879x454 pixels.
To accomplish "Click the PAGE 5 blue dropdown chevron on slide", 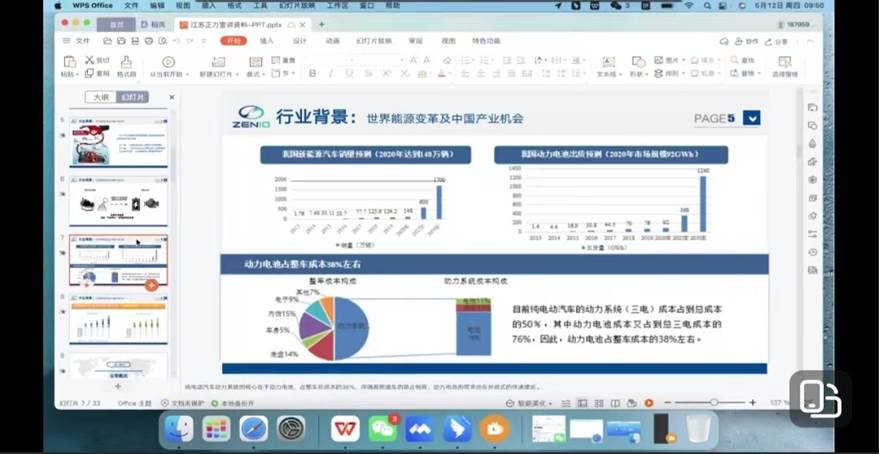I will 751,118.
